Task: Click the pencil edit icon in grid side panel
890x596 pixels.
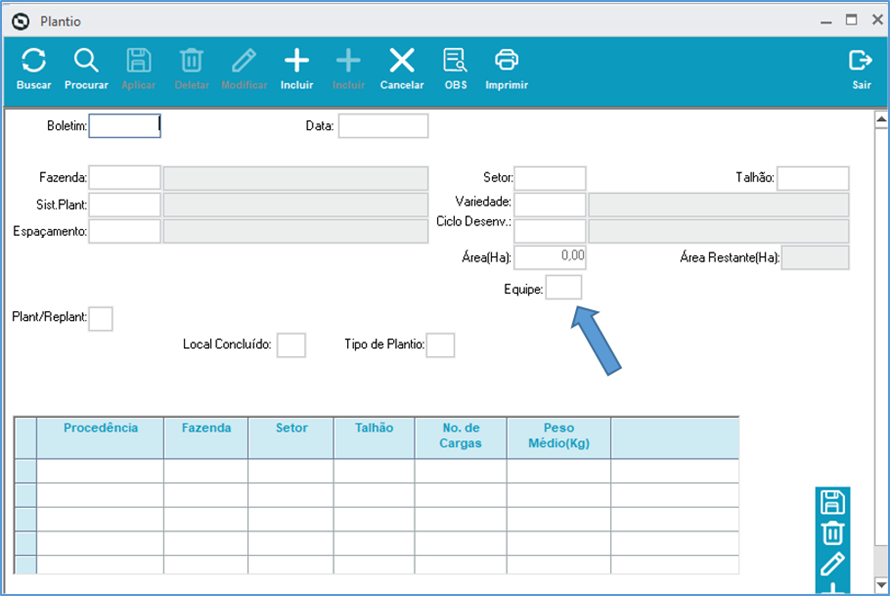Action: point(833,564)
